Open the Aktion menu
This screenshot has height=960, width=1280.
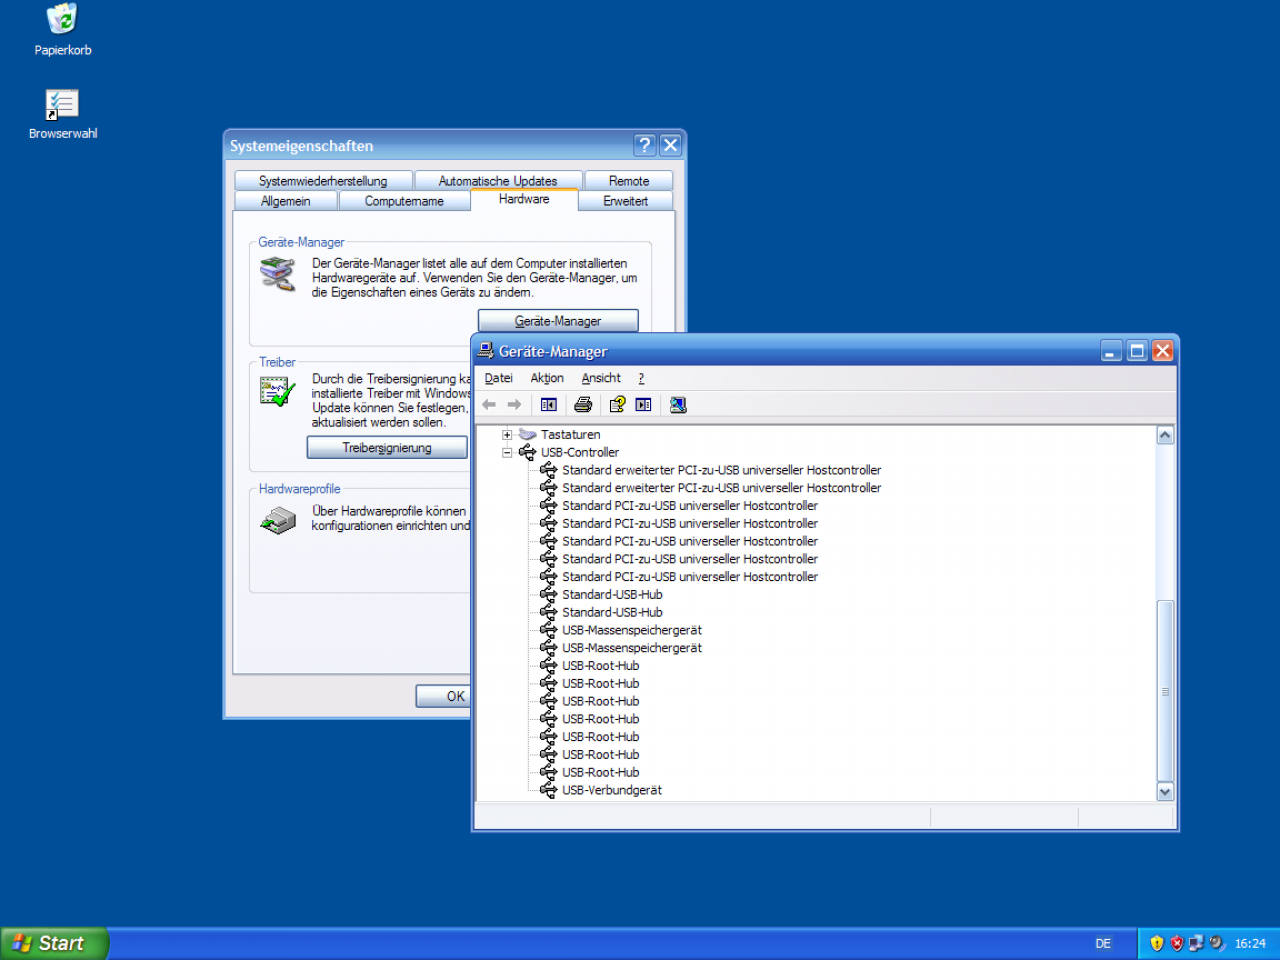(547, 378)
